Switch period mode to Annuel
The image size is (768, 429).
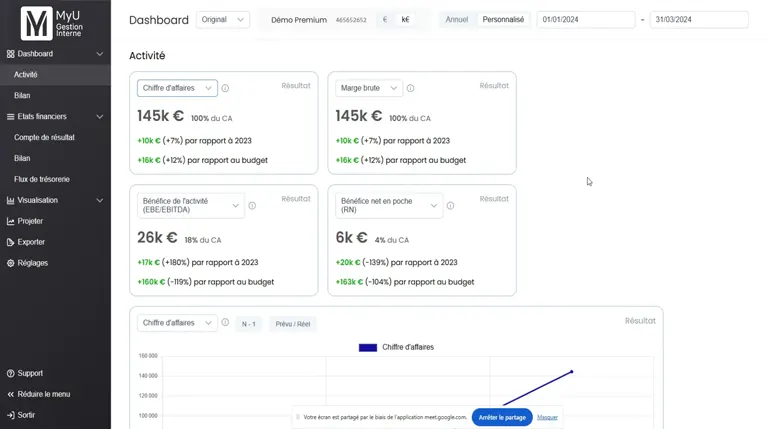pos(456,20)
